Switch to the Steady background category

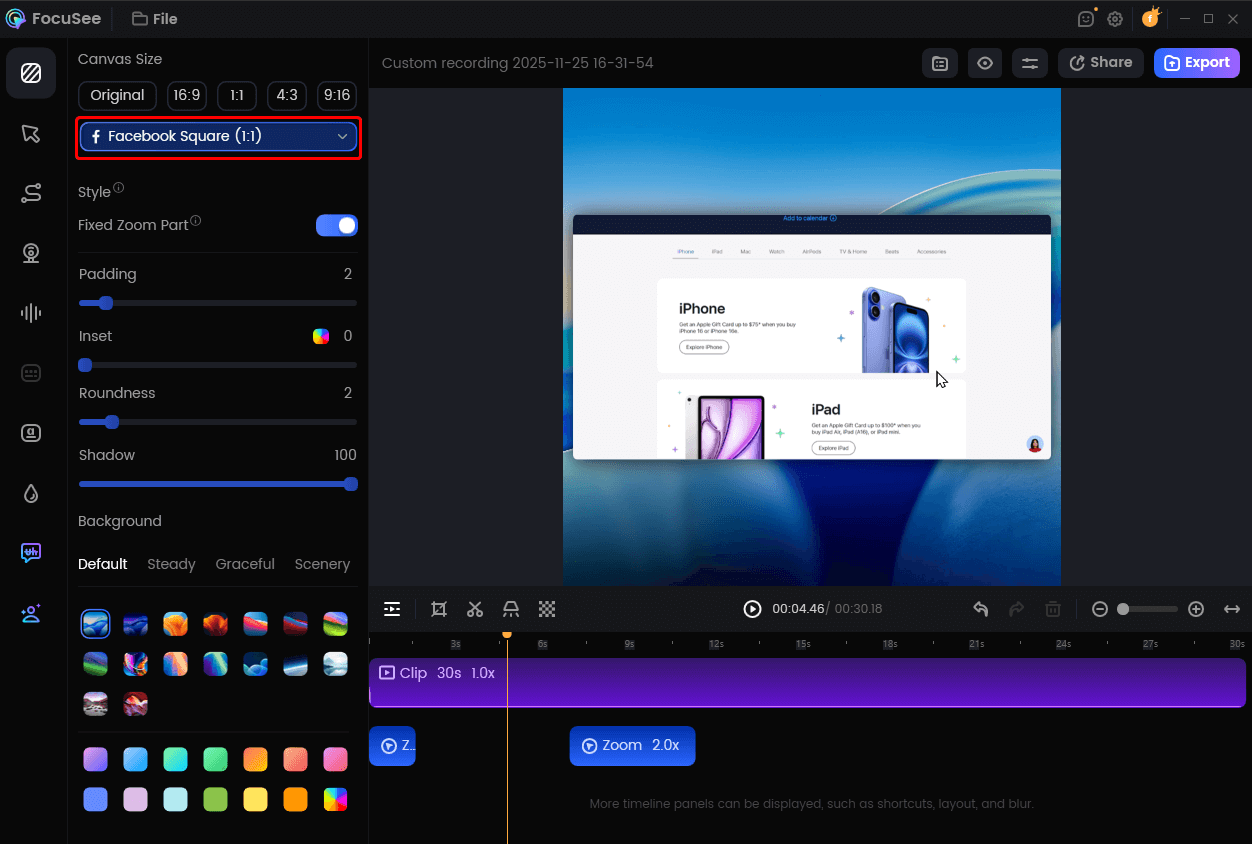(x=171, y=564)
